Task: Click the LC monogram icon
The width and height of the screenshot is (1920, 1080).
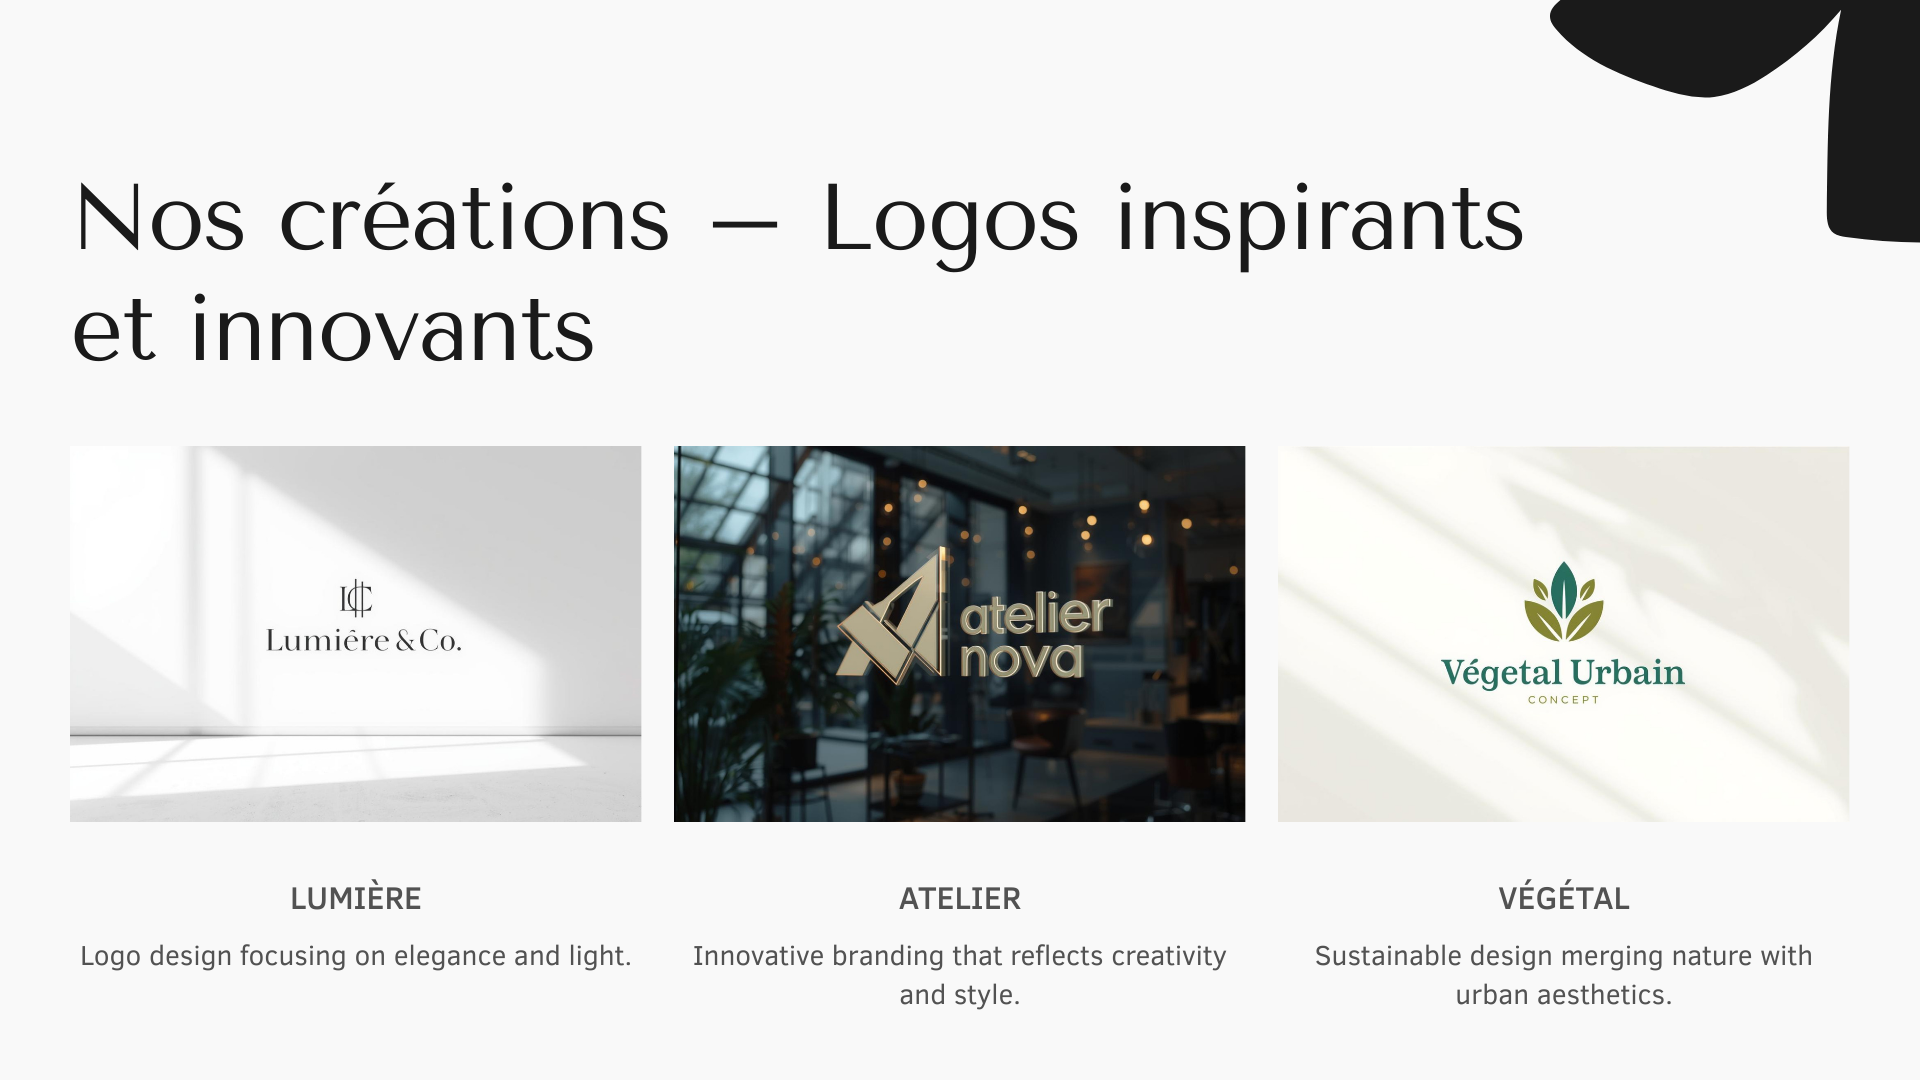Action: (x=356, y=598)
